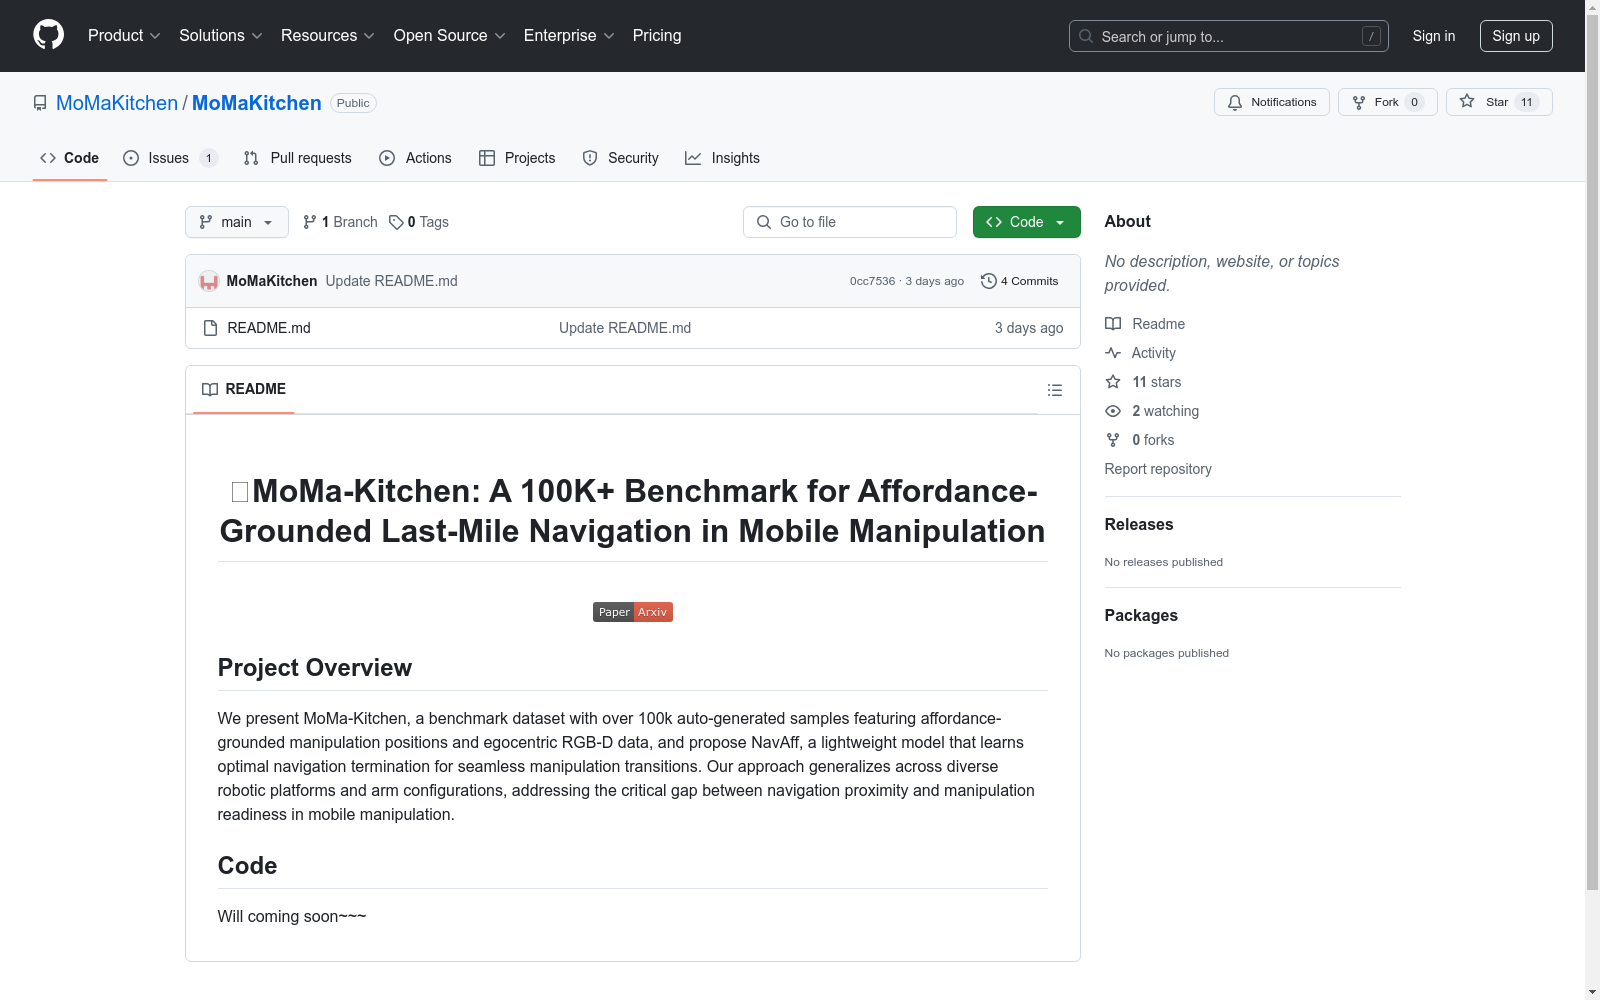Image resolution: width=1600 pixels, height=1000 pixels.
Task: Click the MoMaKitchen commit author name
Action: coord(272,281)
